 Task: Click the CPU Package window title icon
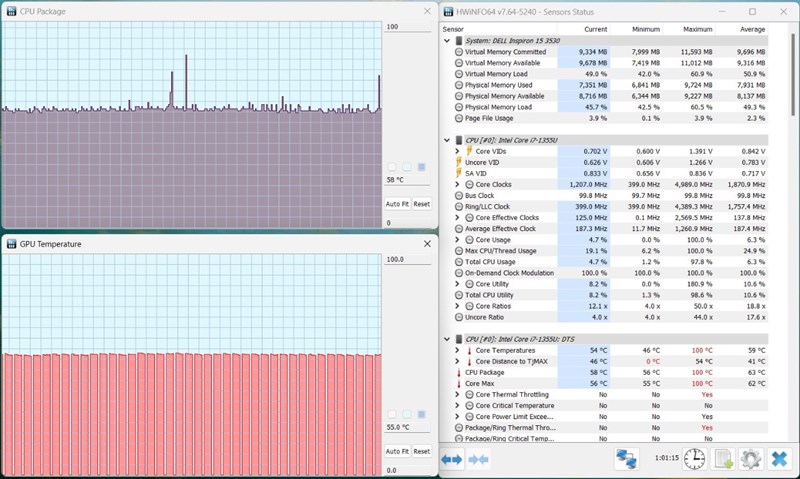pos(11,11)
